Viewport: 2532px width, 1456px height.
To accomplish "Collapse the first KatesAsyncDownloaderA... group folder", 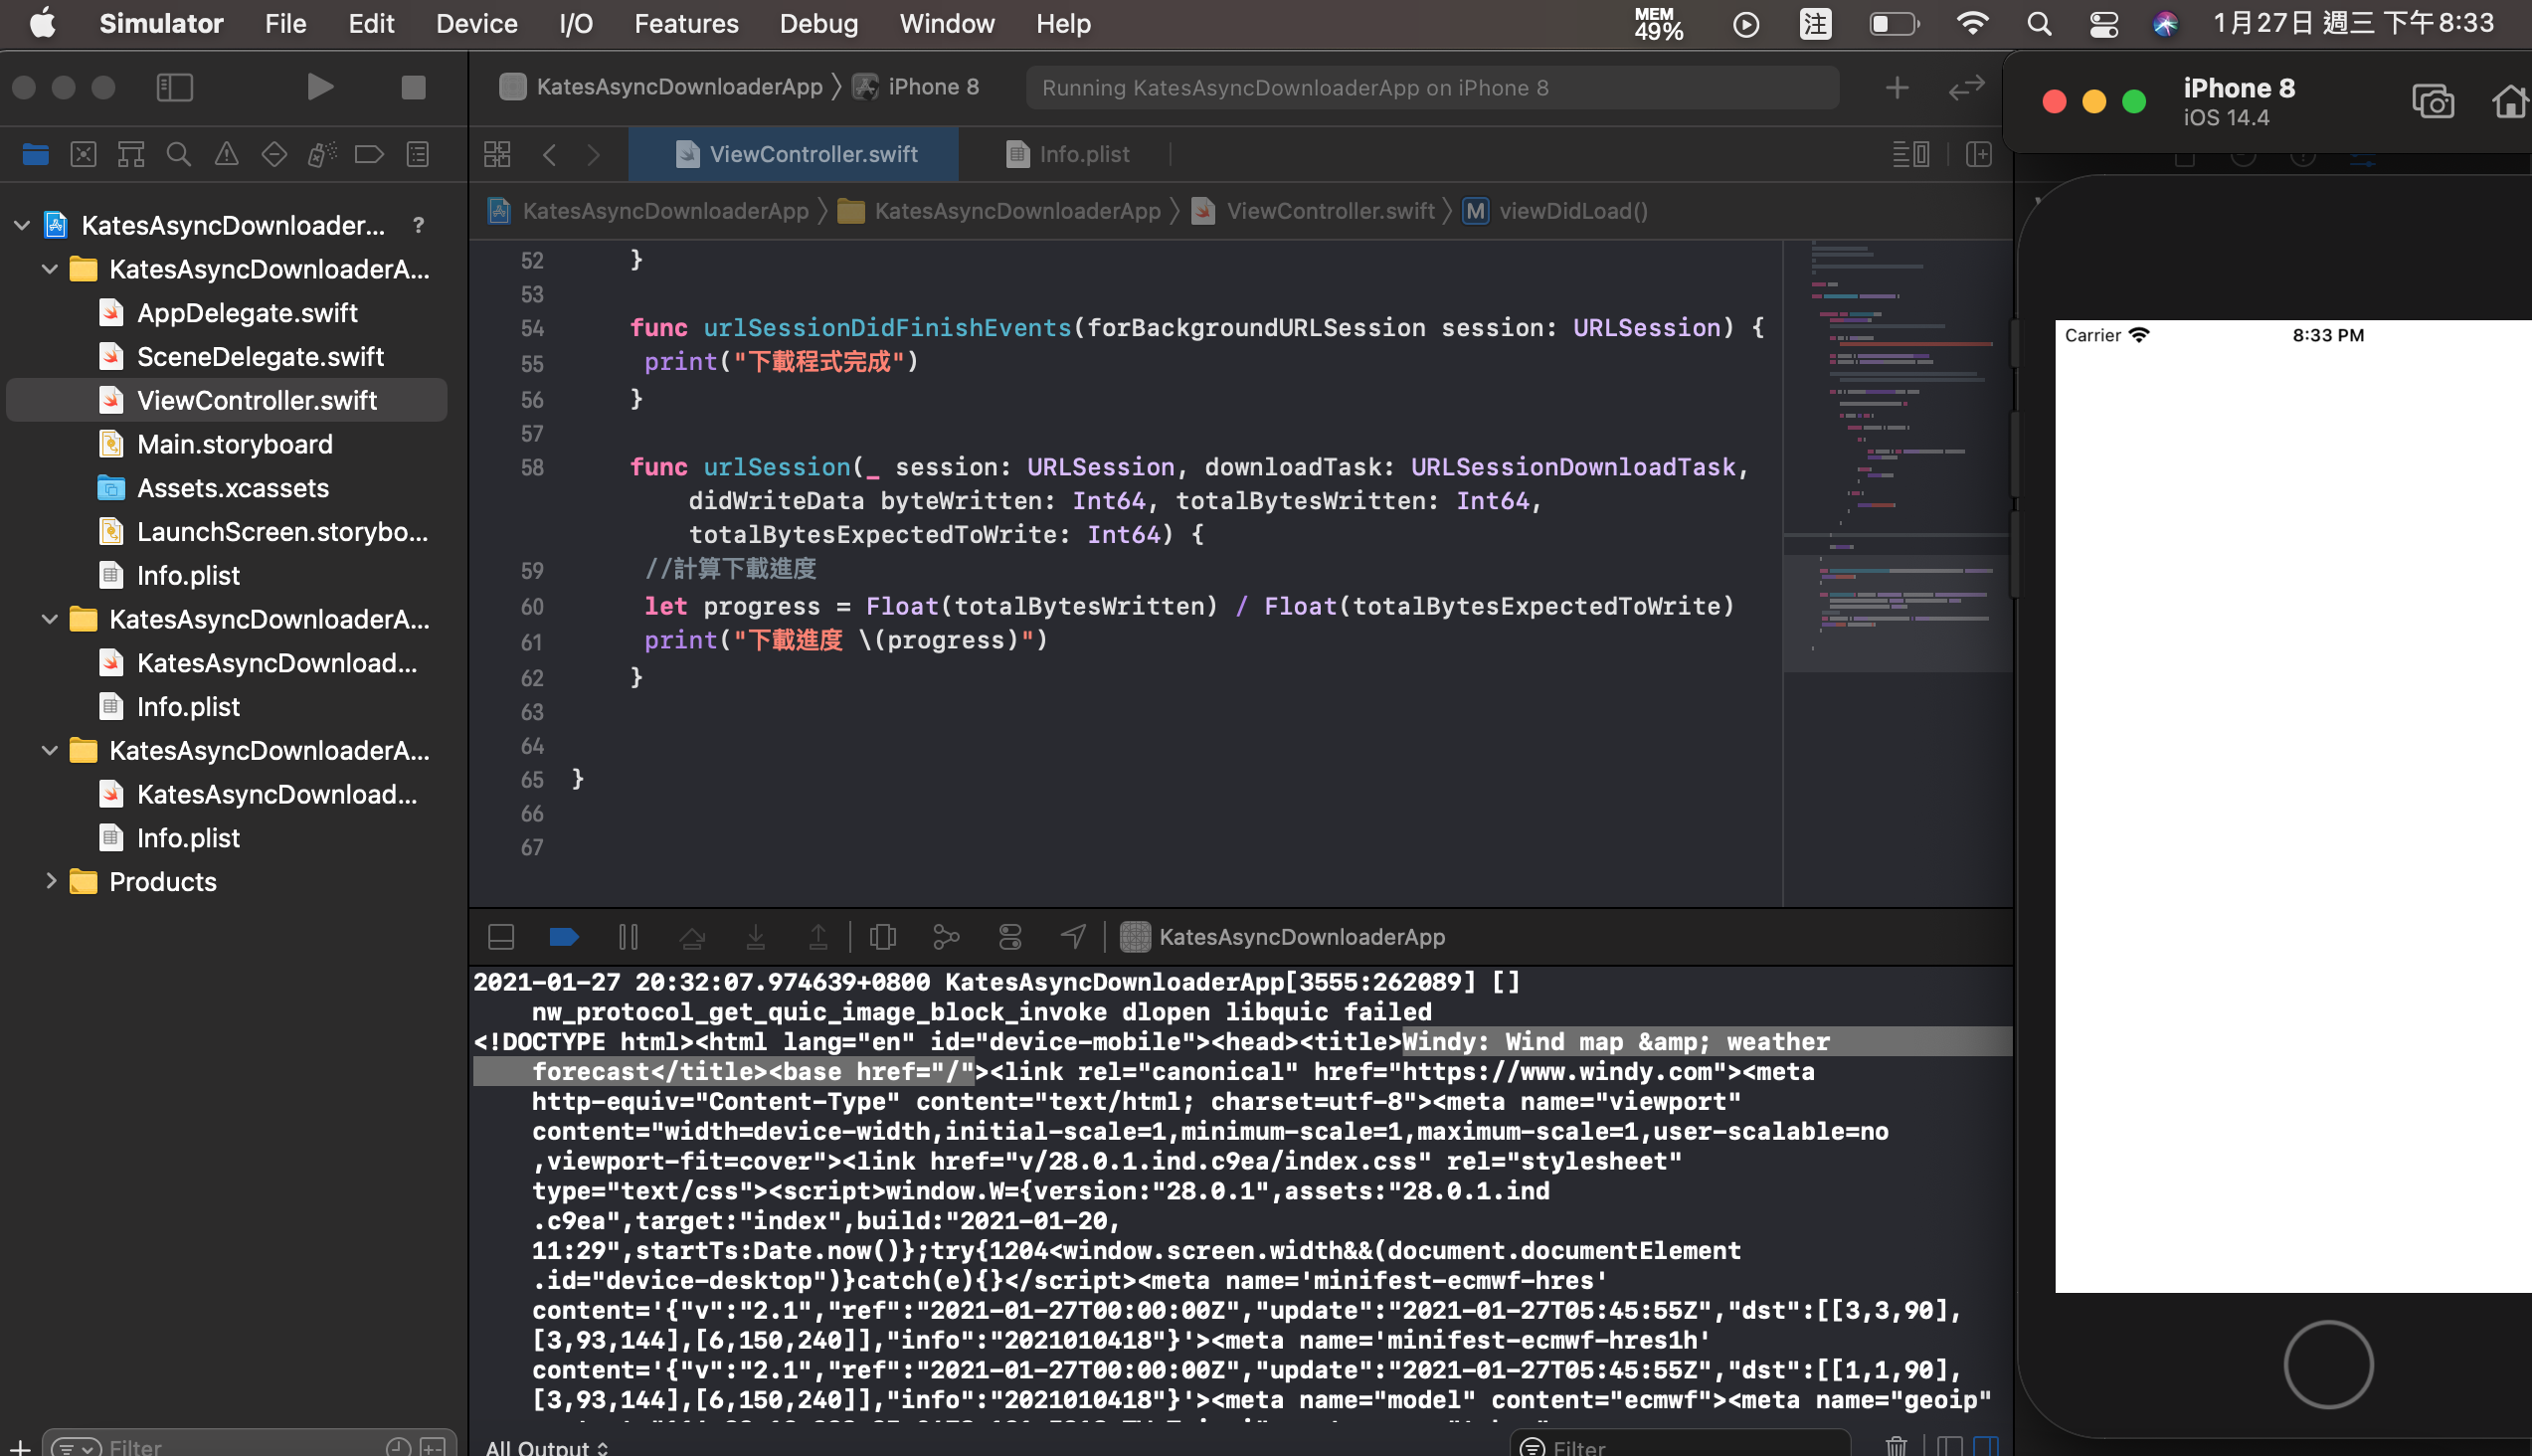I will 50,269.
